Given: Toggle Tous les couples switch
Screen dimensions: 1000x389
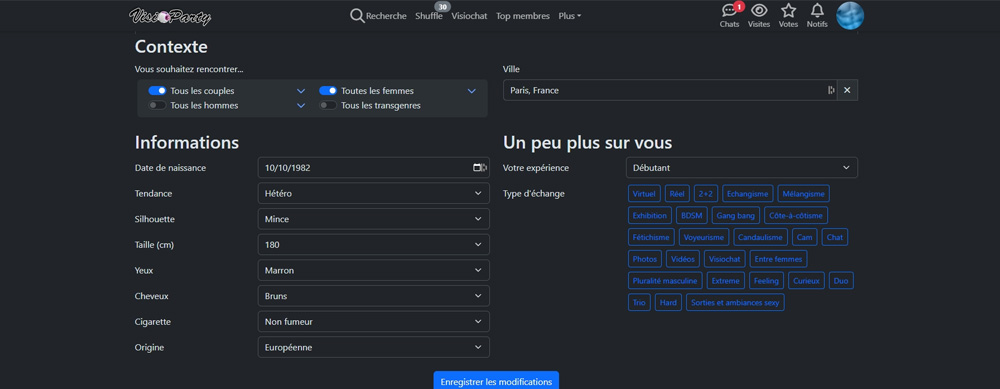Looking at the screenshot, I should 158,91.
